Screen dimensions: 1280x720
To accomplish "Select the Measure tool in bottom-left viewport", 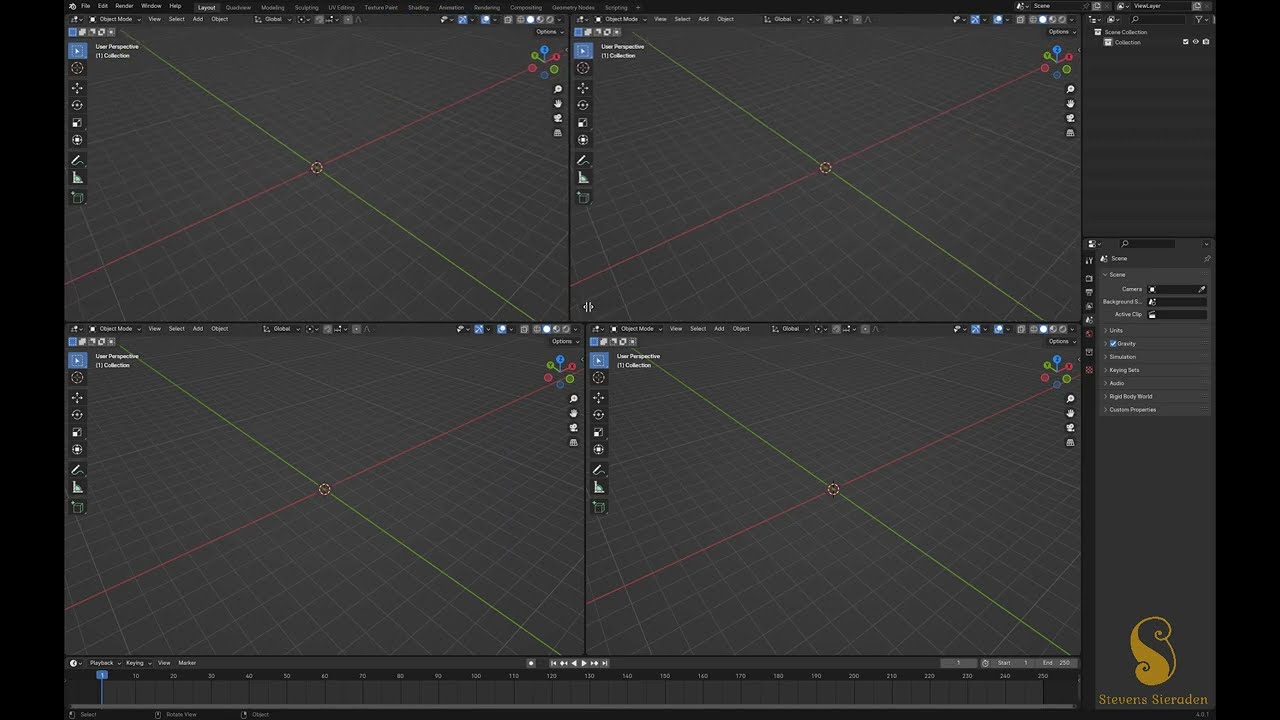I will (x=77, y=487).
